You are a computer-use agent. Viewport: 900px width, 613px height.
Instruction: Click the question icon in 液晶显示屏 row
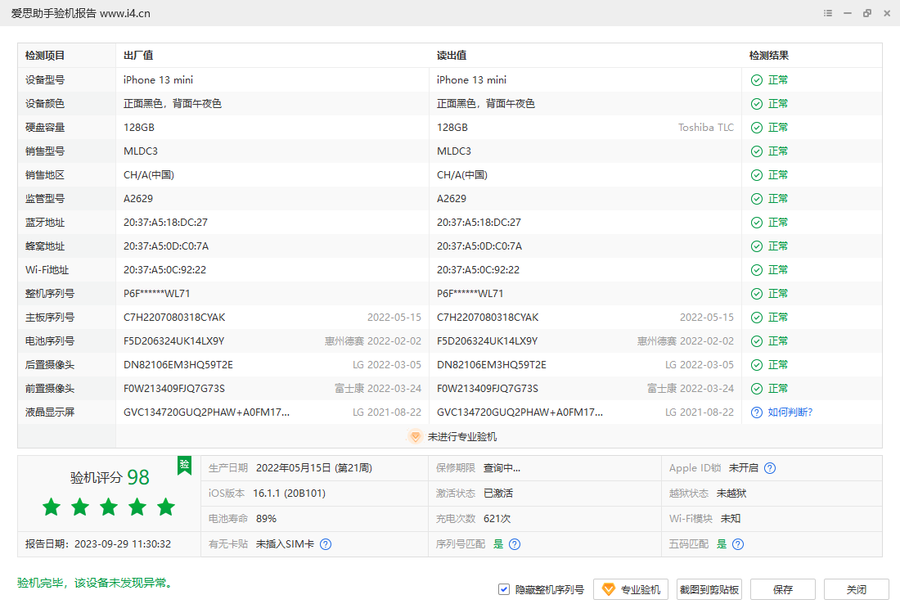point(757,412)
